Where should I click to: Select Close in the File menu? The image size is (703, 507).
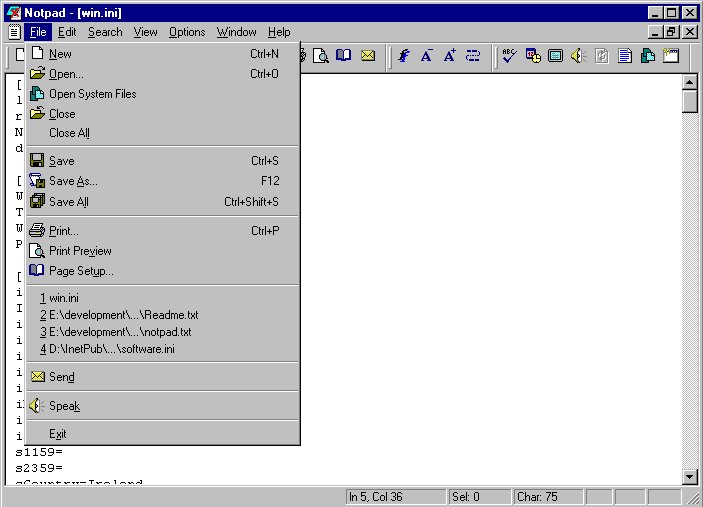point(163,114)
